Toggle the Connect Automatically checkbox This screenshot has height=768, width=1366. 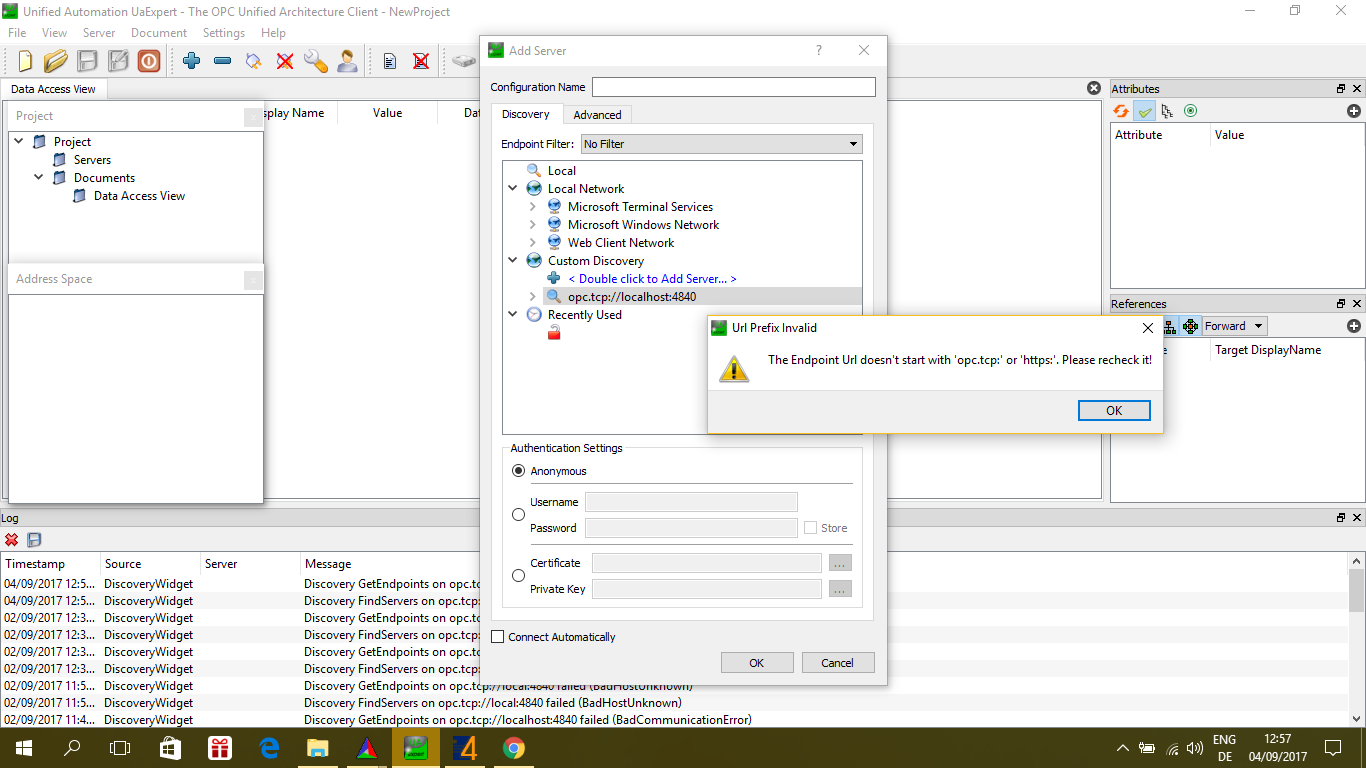498,637
